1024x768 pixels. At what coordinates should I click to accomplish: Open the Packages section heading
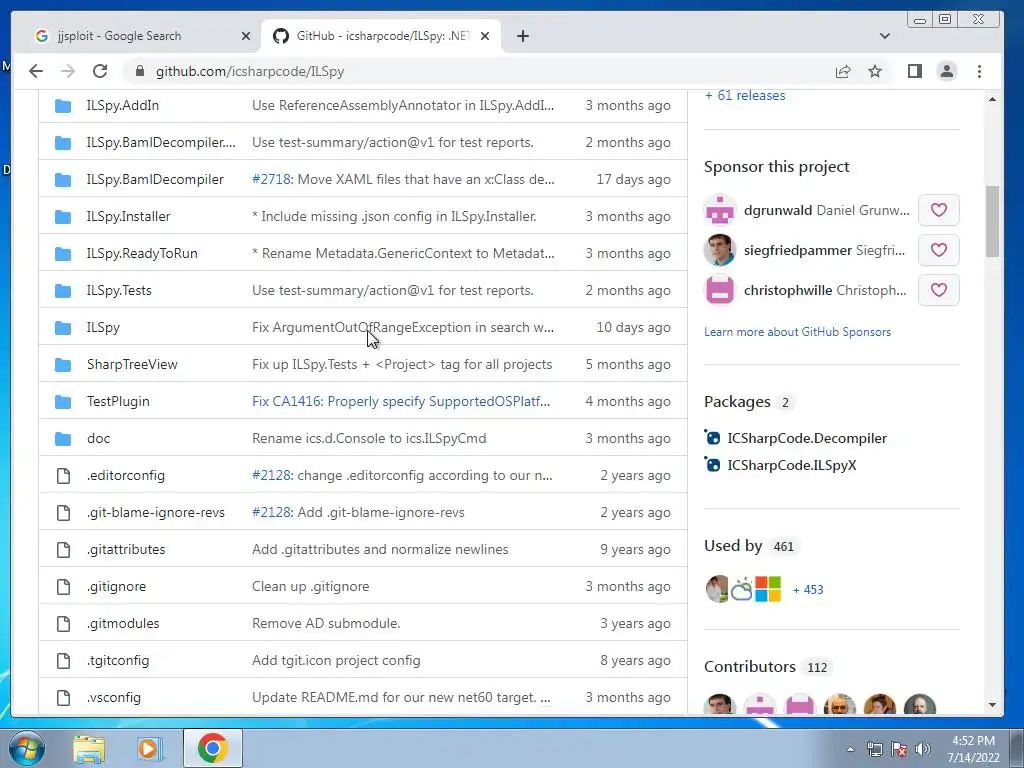(x=737, y=402)
